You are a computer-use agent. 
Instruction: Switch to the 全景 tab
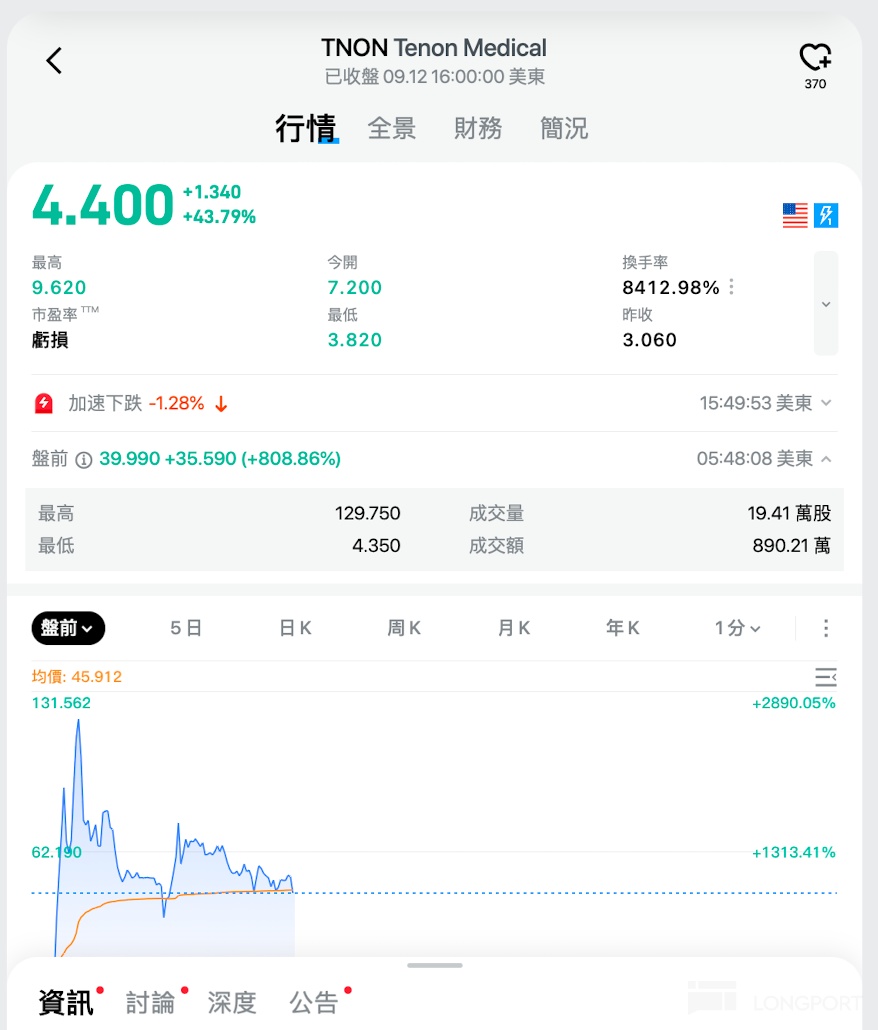(391, 128)
